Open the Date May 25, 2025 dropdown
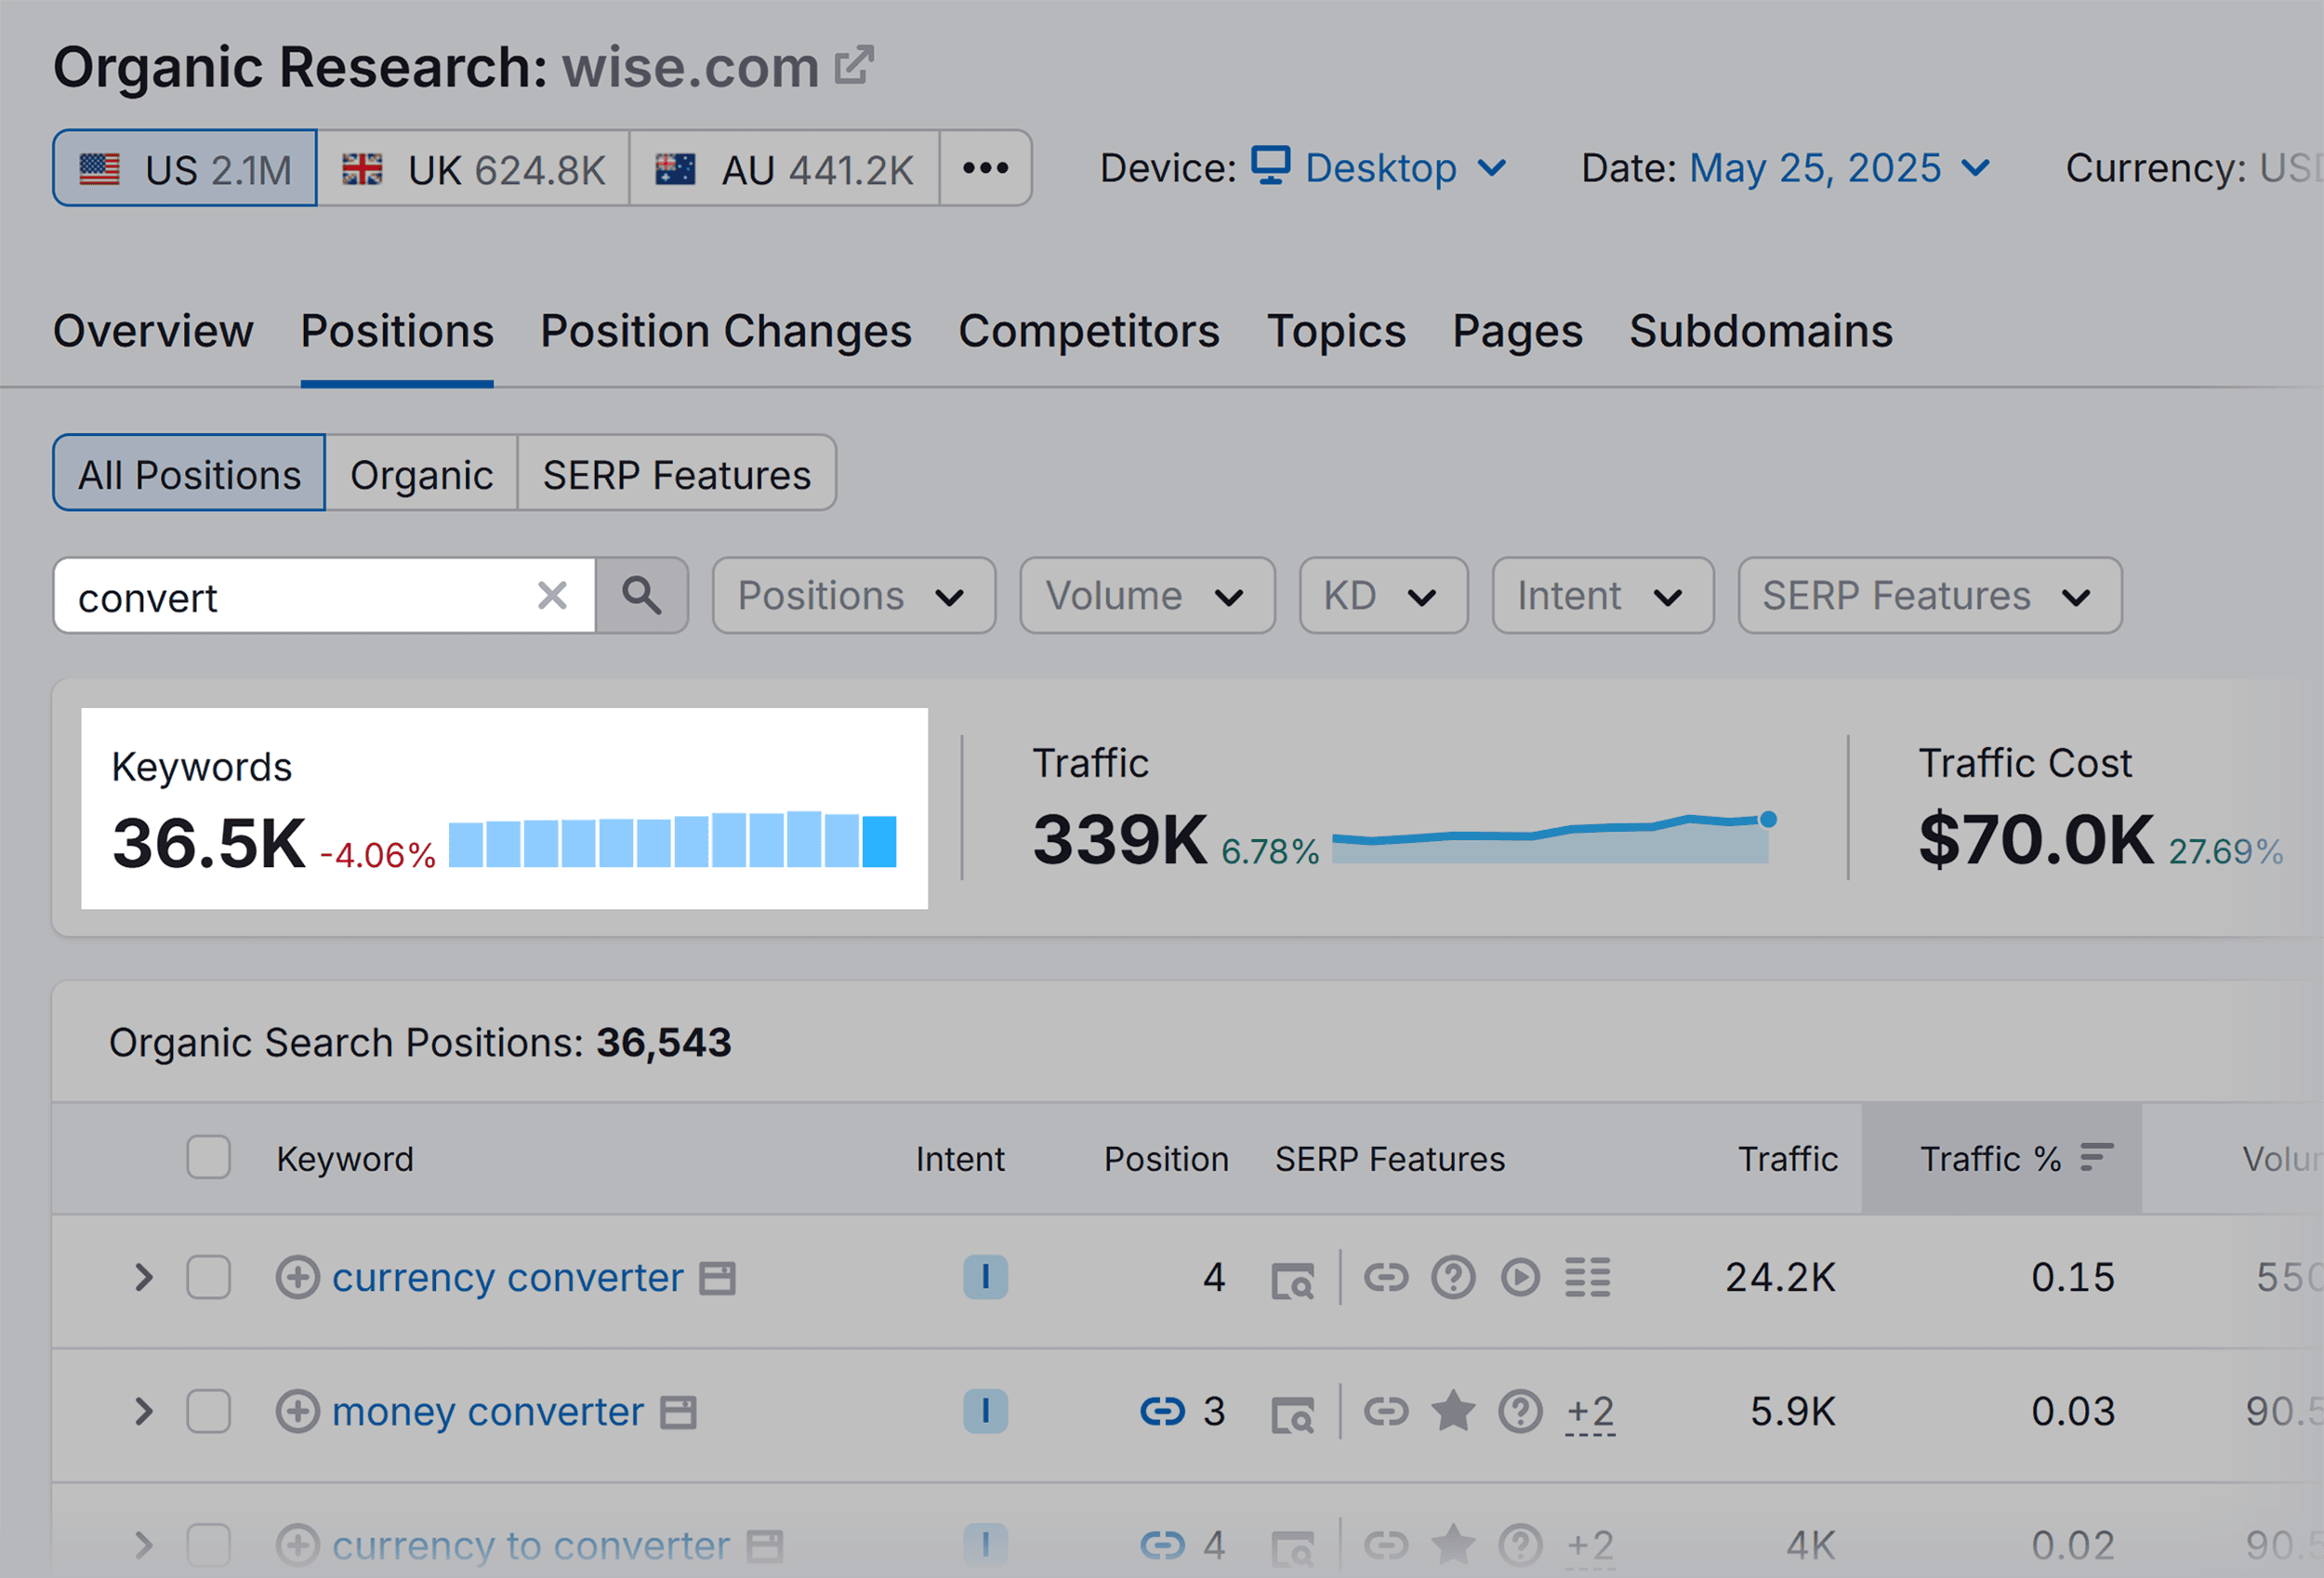 coord(1839,168)
